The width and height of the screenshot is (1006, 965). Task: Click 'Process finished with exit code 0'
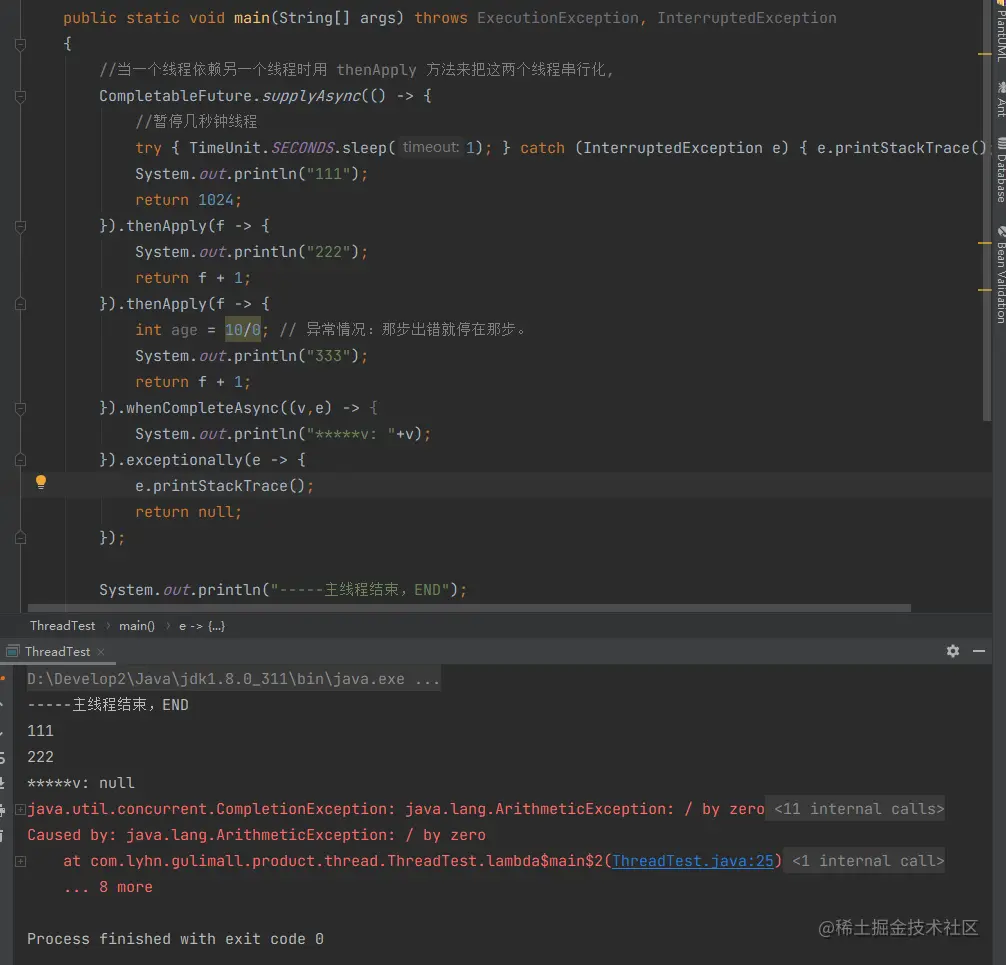pyautogui.click(x=175, y=939)
